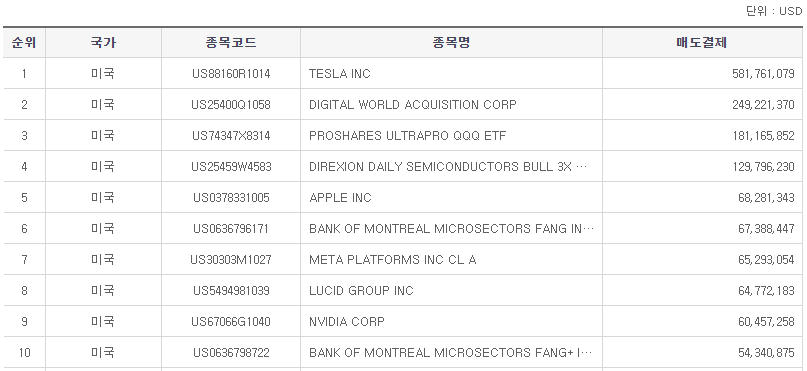Select the APPLE INC stock name

[340, 198]
